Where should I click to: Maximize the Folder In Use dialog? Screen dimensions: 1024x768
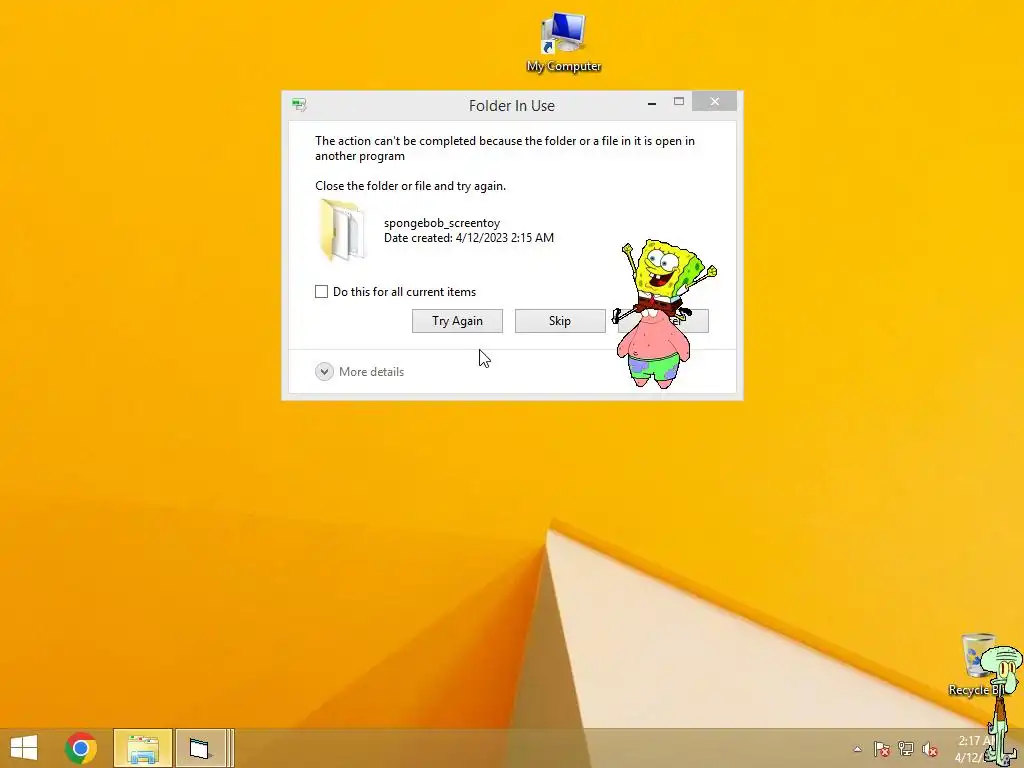tap(679, 102)
